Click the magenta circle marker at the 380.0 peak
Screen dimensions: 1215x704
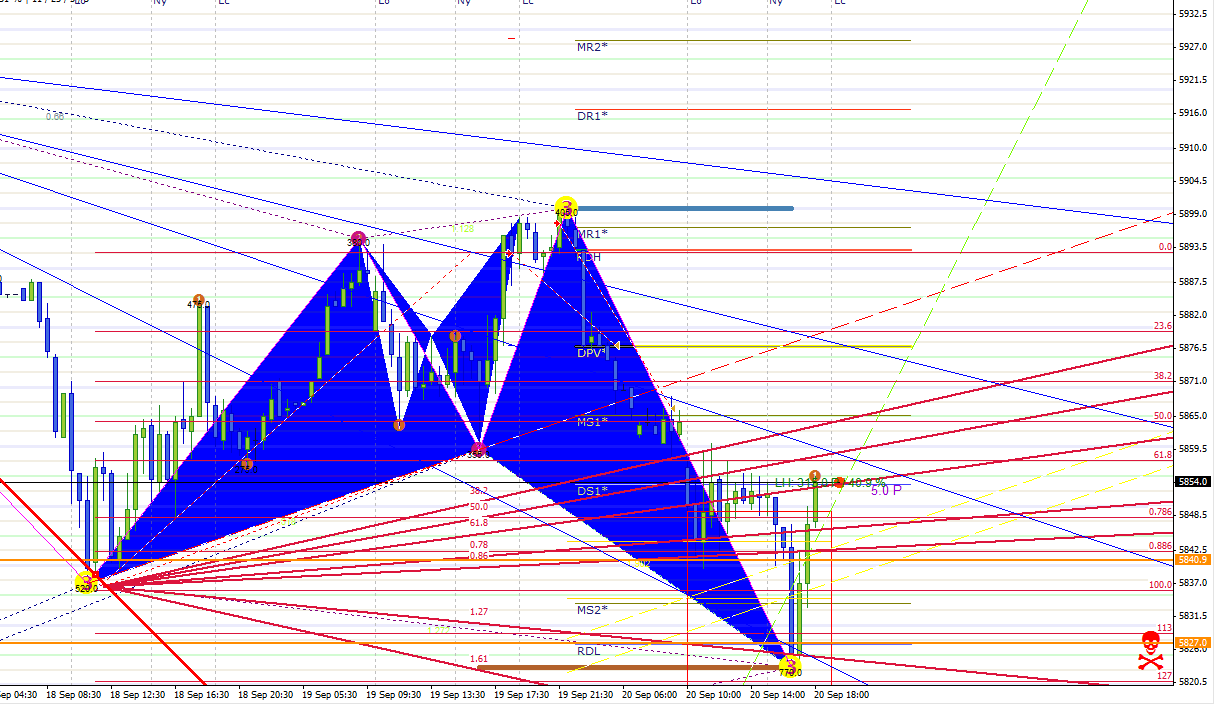point(358,239)
